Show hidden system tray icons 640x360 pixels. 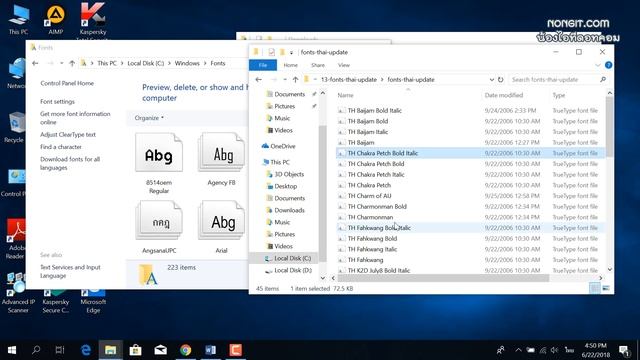(518, 350)
